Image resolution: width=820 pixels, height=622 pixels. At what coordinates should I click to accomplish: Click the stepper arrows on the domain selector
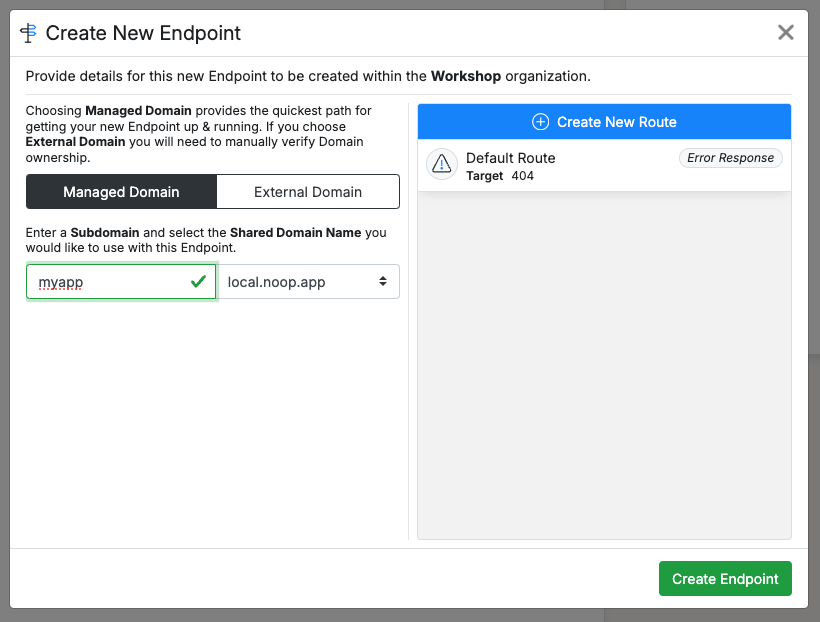click(x=383, y=281)
